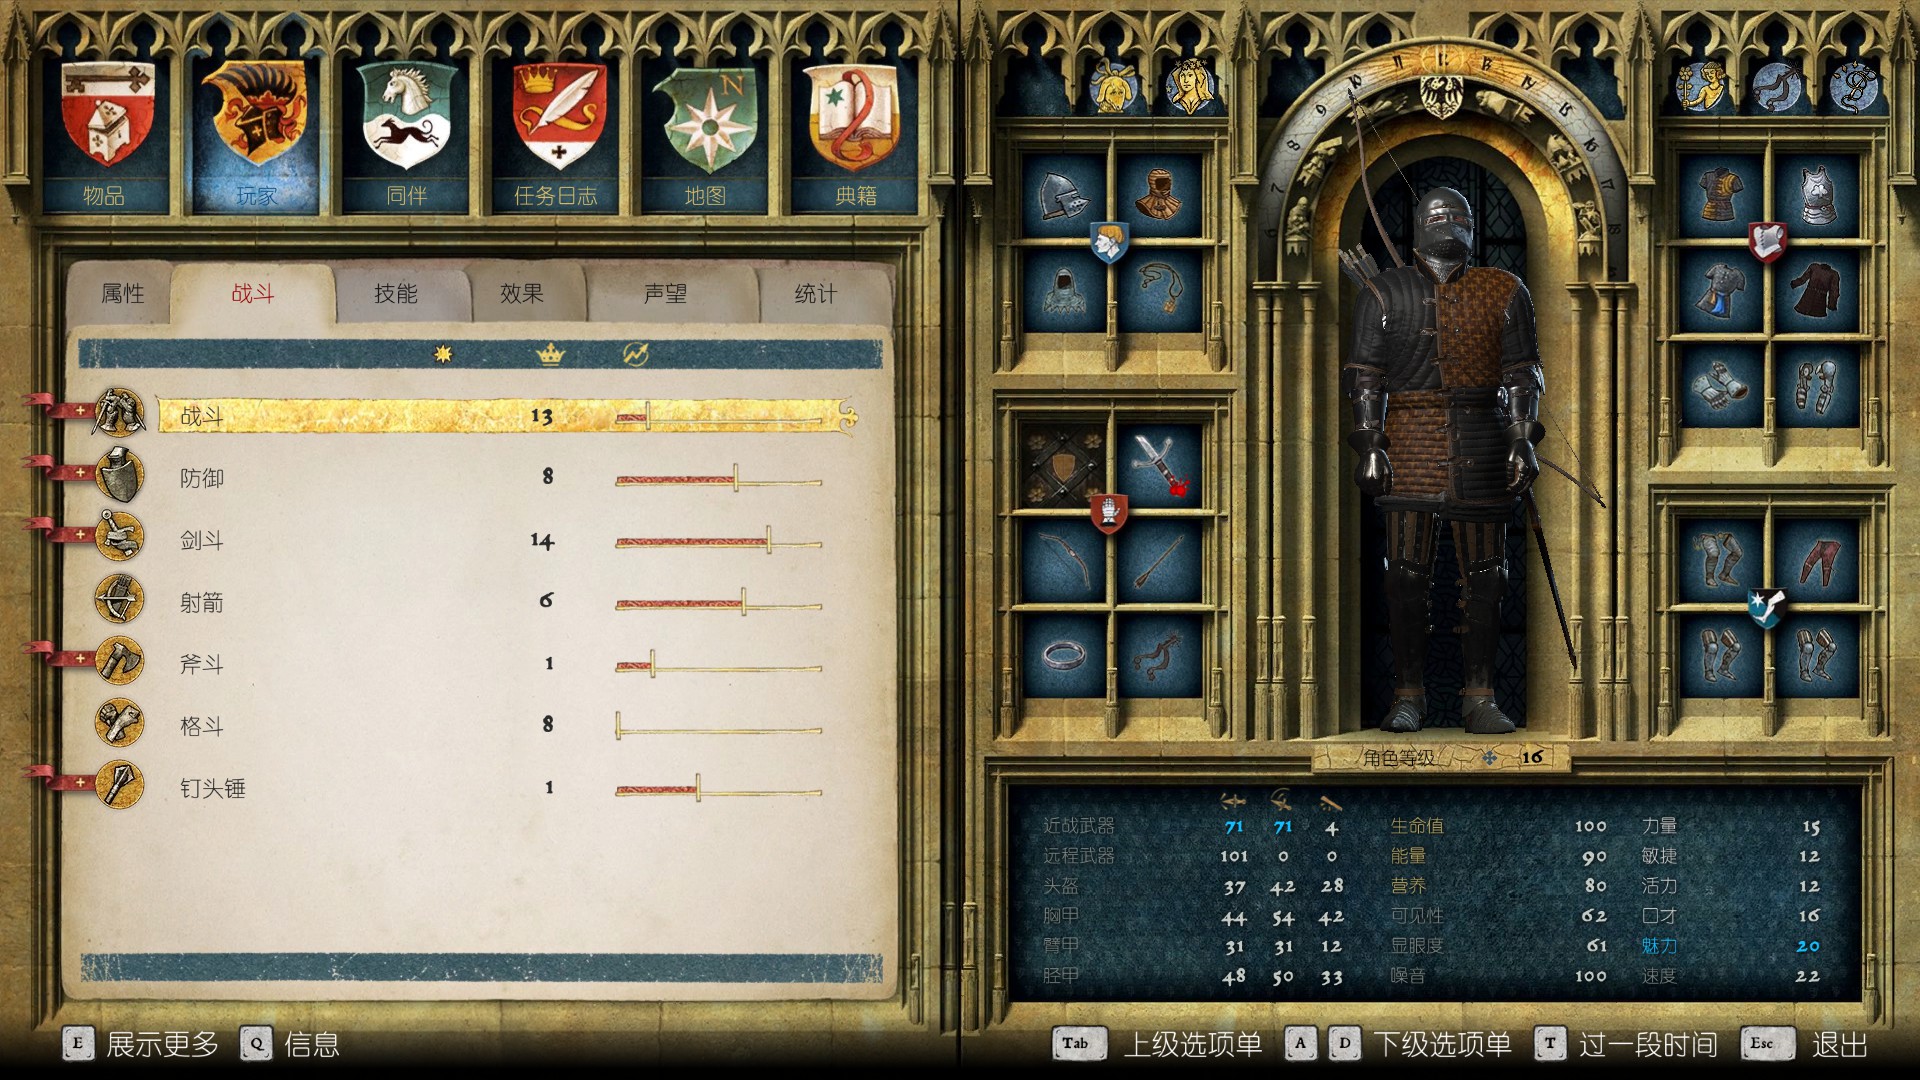
Task: Click the 射箭 experience progress bar
Action: (718, 604)
